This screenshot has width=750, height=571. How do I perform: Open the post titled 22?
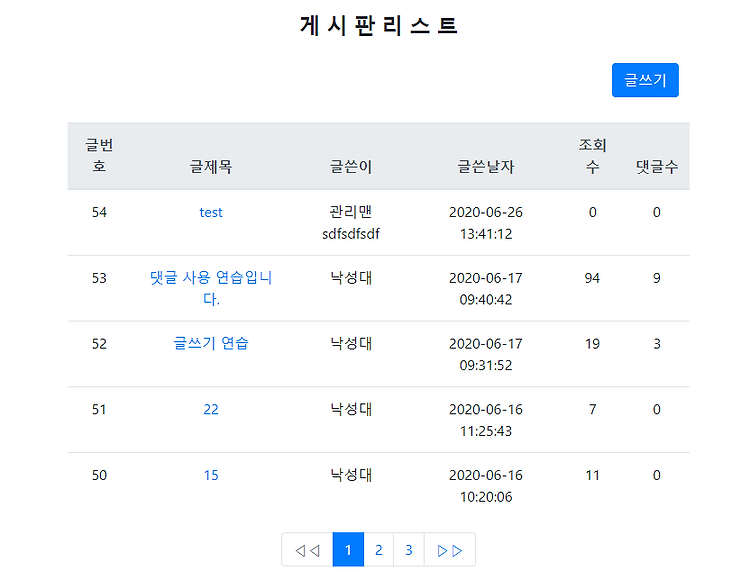pyautogui.click(x=211, y=409)
